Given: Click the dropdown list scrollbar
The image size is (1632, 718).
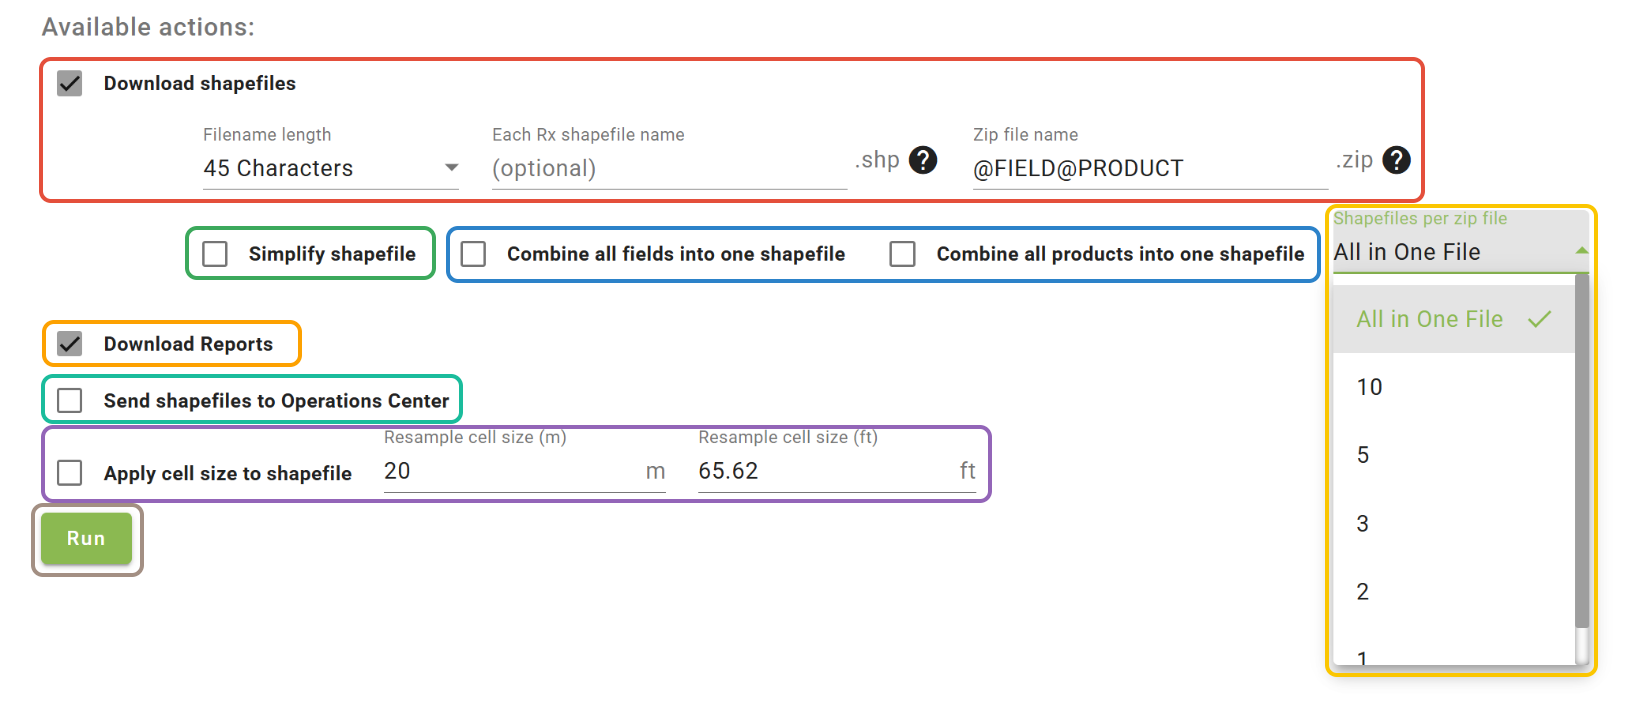Looking at the screenshot, I should click(1581, 450).
